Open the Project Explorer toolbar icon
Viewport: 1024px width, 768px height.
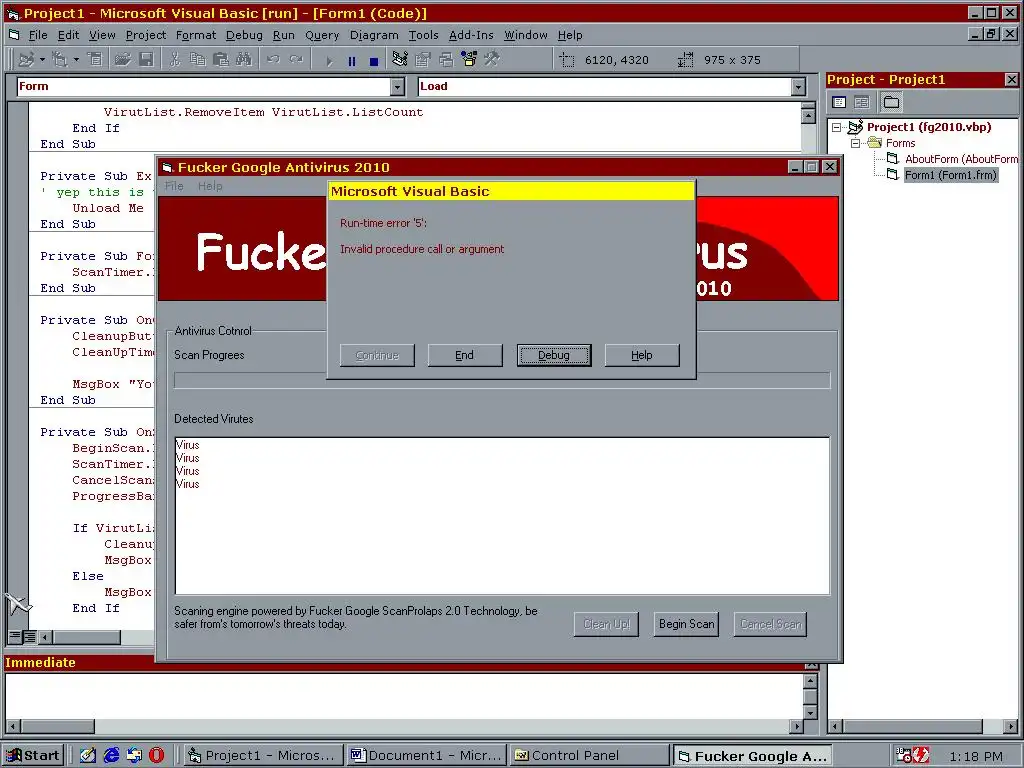[400, 60]
